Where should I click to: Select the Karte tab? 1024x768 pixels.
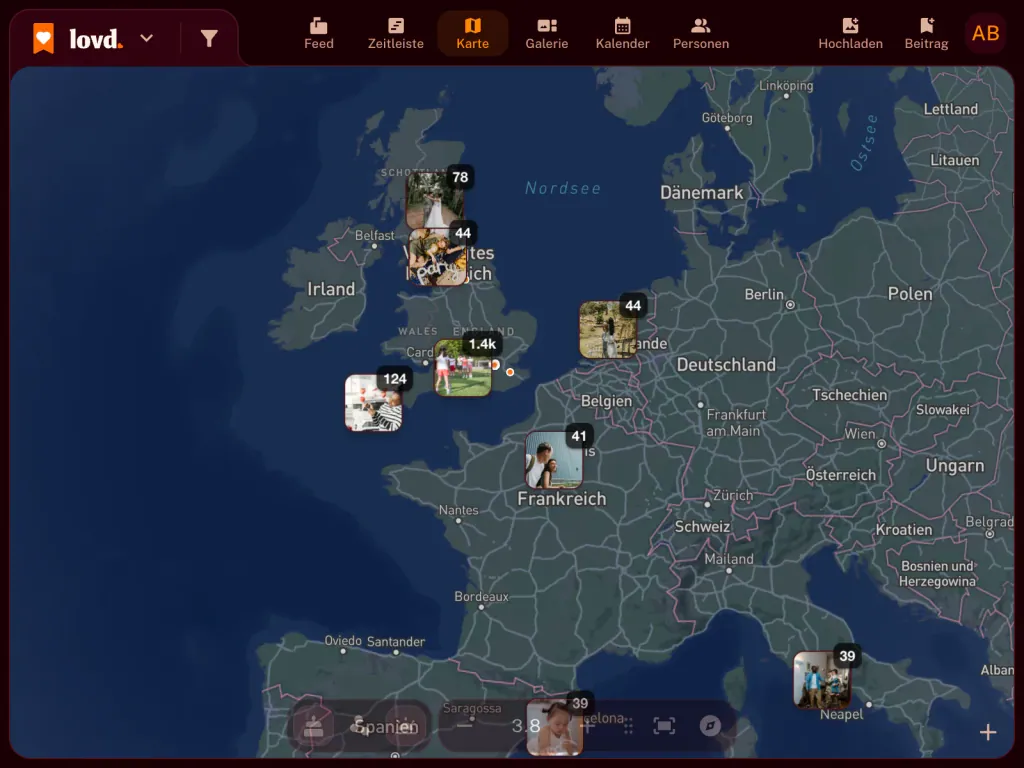473,34
